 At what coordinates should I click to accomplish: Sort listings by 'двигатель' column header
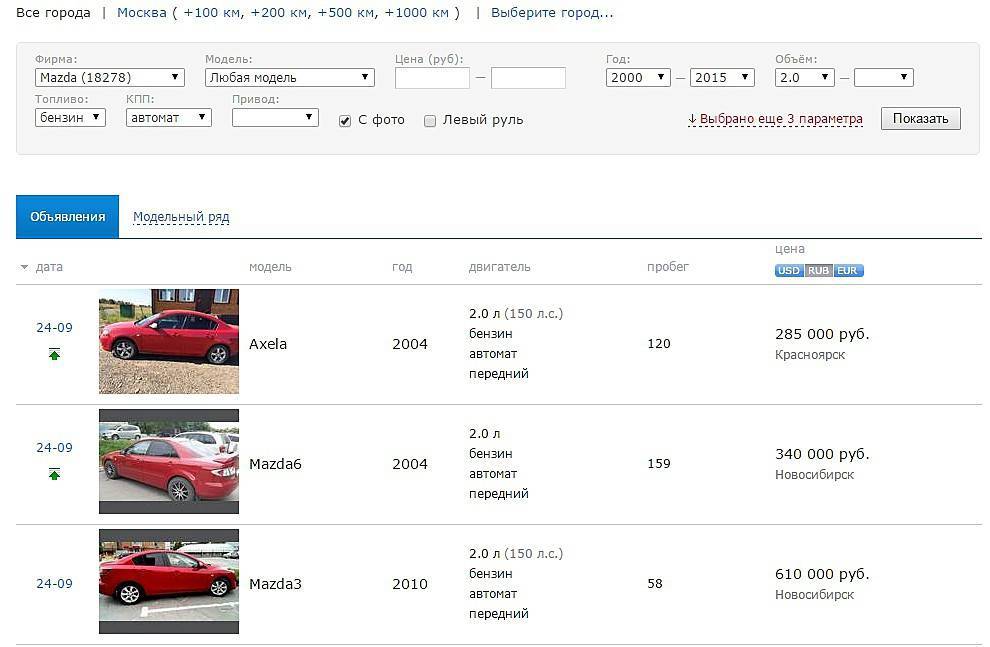499,267
